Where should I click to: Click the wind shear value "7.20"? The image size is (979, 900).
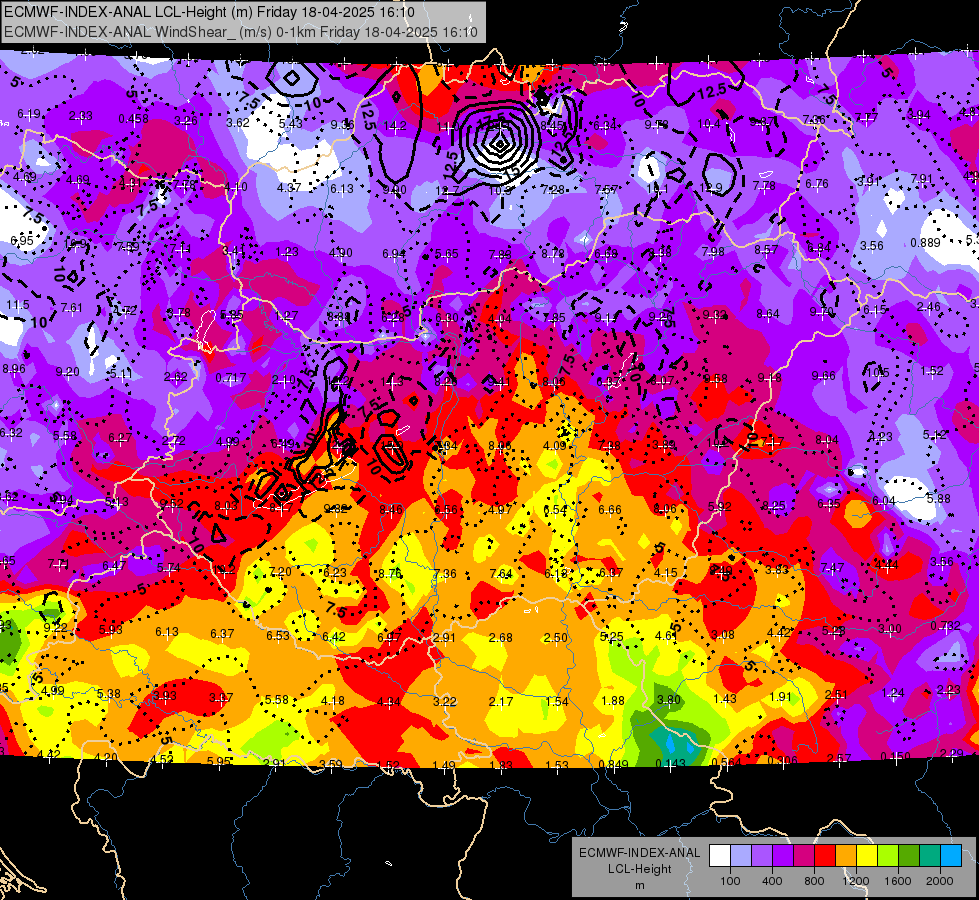pyautogui.click(x=280, y=571)
